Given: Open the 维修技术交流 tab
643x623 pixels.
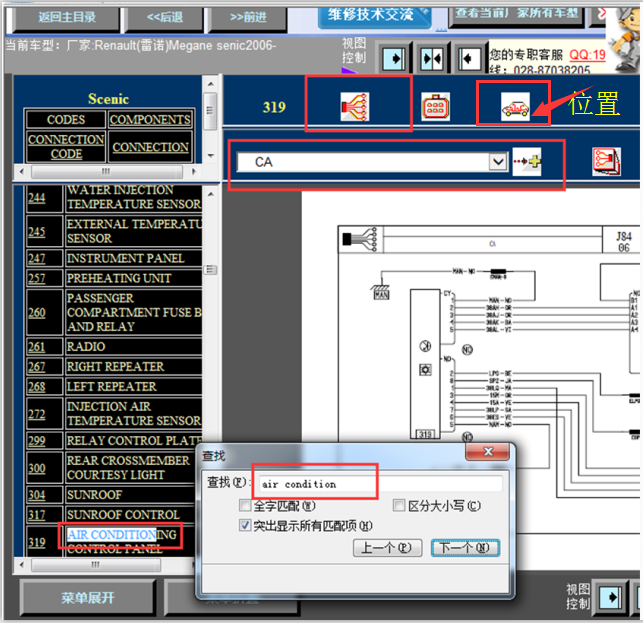Looking at the screenshot, I should [x=374, y=16].
